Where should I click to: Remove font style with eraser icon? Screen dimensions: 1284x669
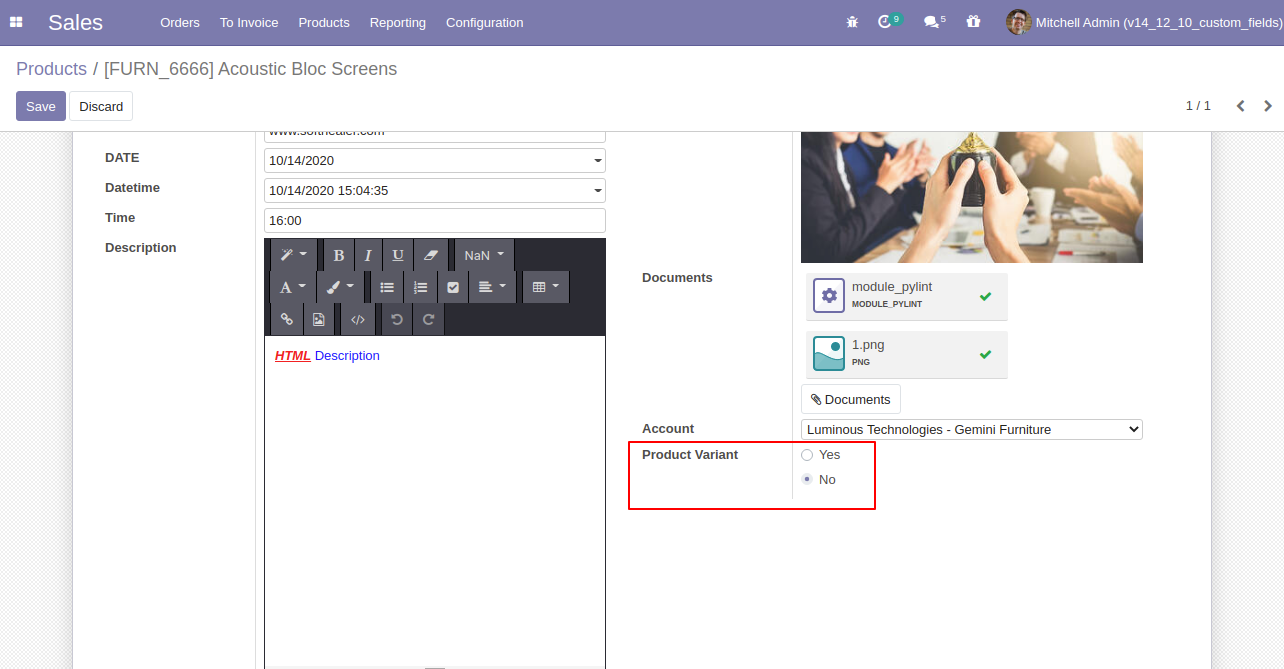tap(431, 255)
